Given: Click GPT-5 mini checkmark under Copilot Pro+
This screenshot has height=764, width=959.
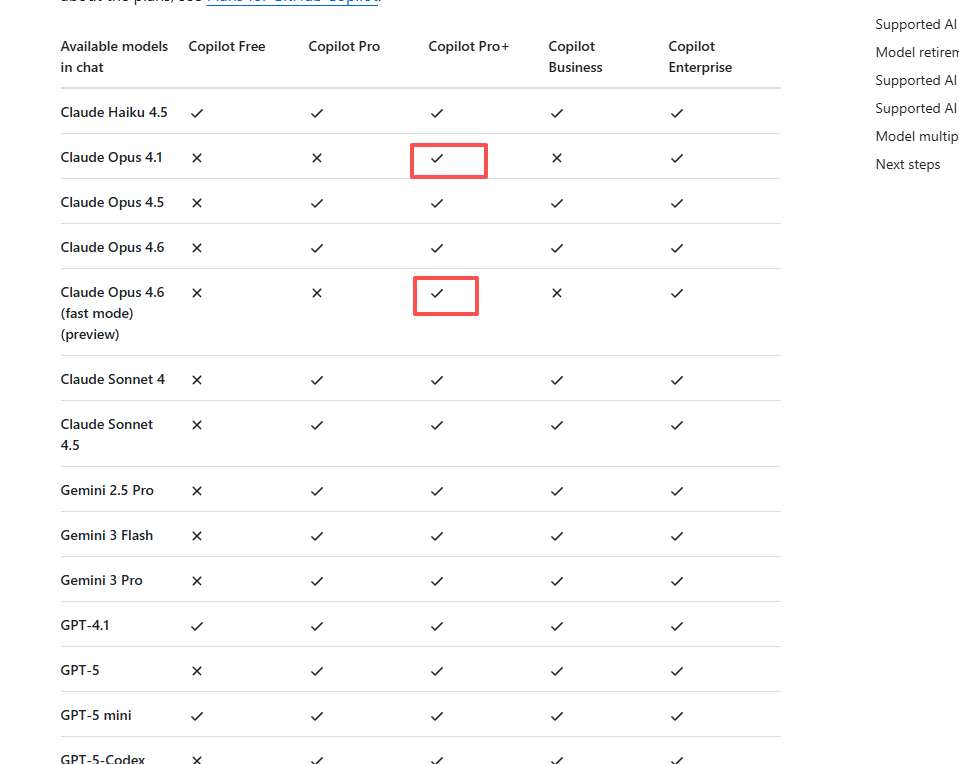Looking at the screenshot, I should (x=437, y=716).
